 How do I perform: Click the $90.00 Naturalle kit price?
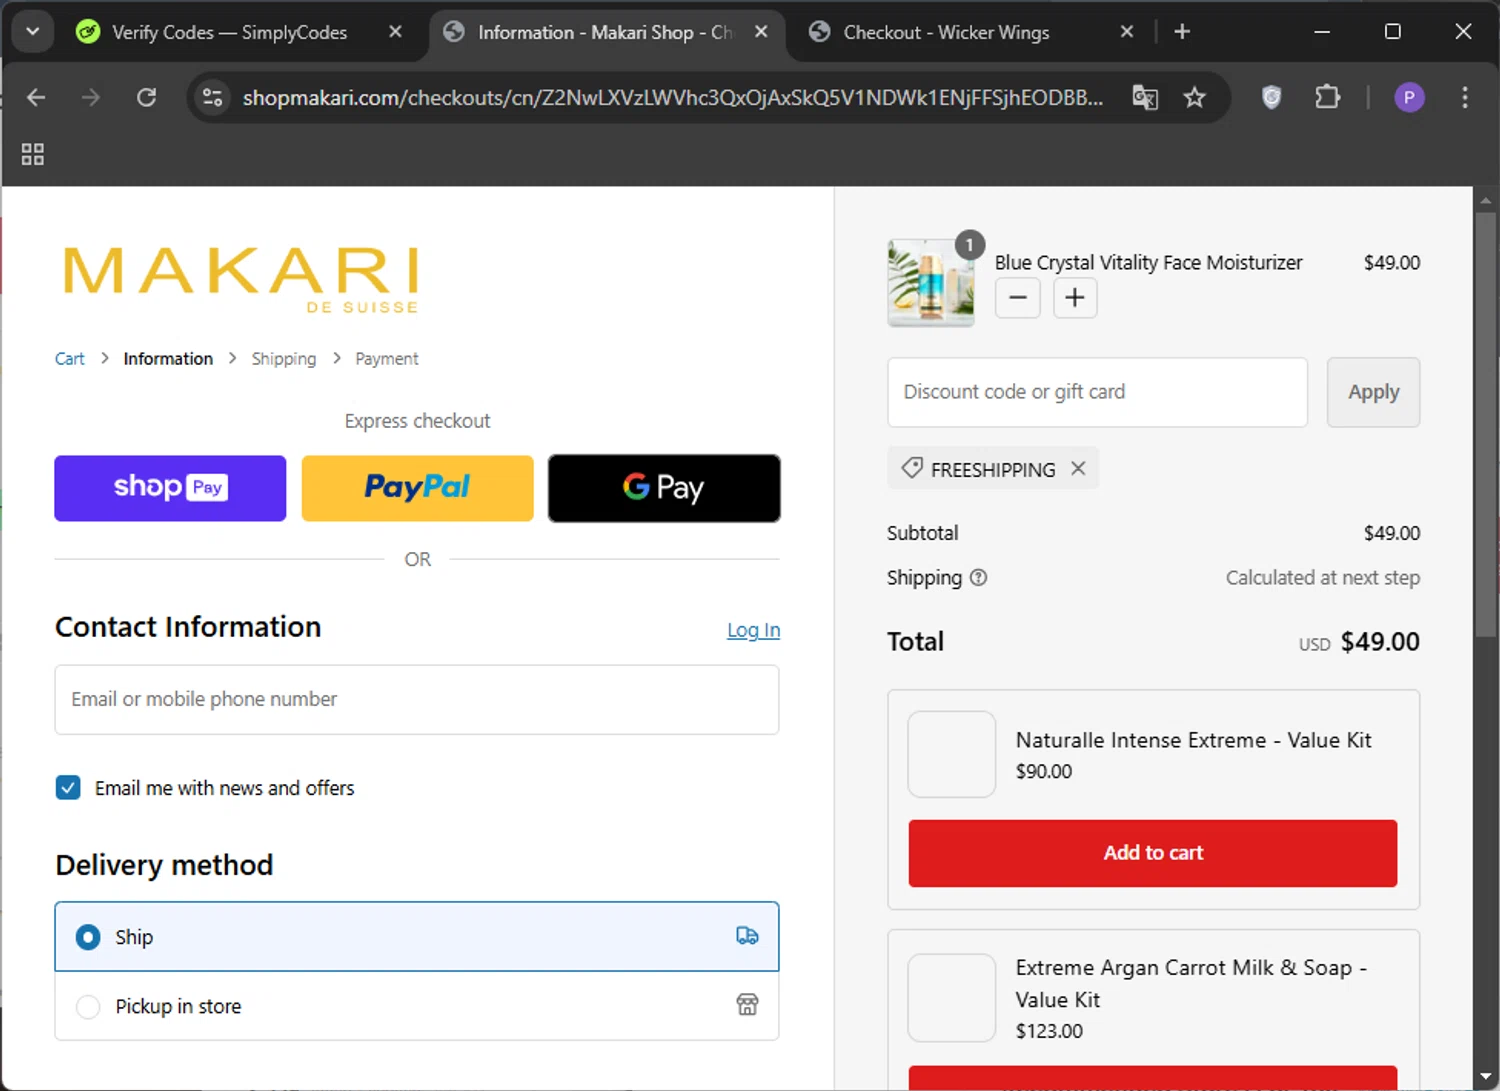[x=1044, y=772]
